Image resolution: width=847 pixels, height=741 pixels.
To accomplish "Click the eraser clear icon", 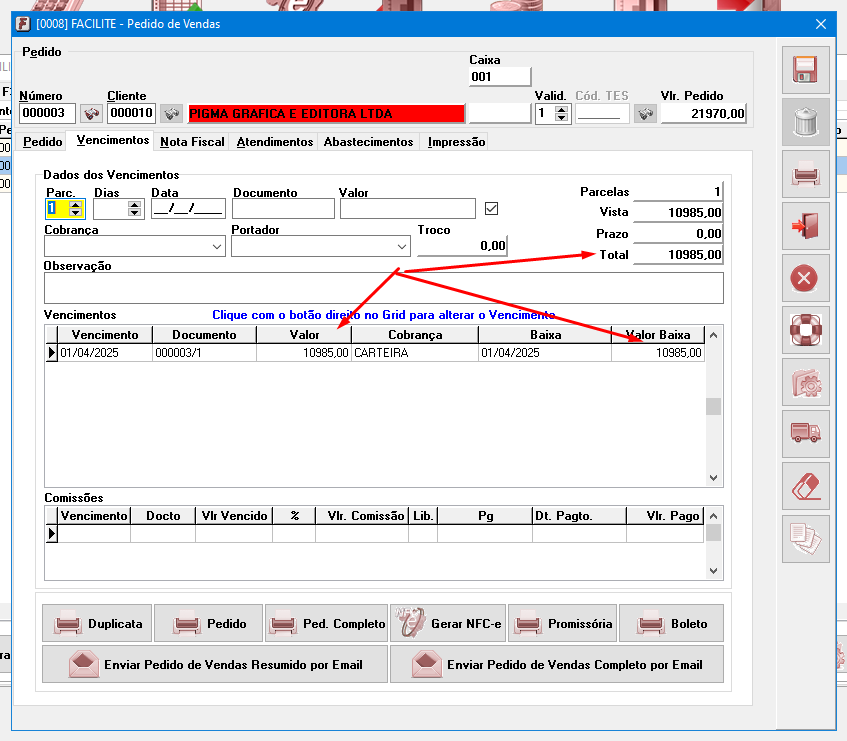I will pyautogui.click(x=805, y=486).
